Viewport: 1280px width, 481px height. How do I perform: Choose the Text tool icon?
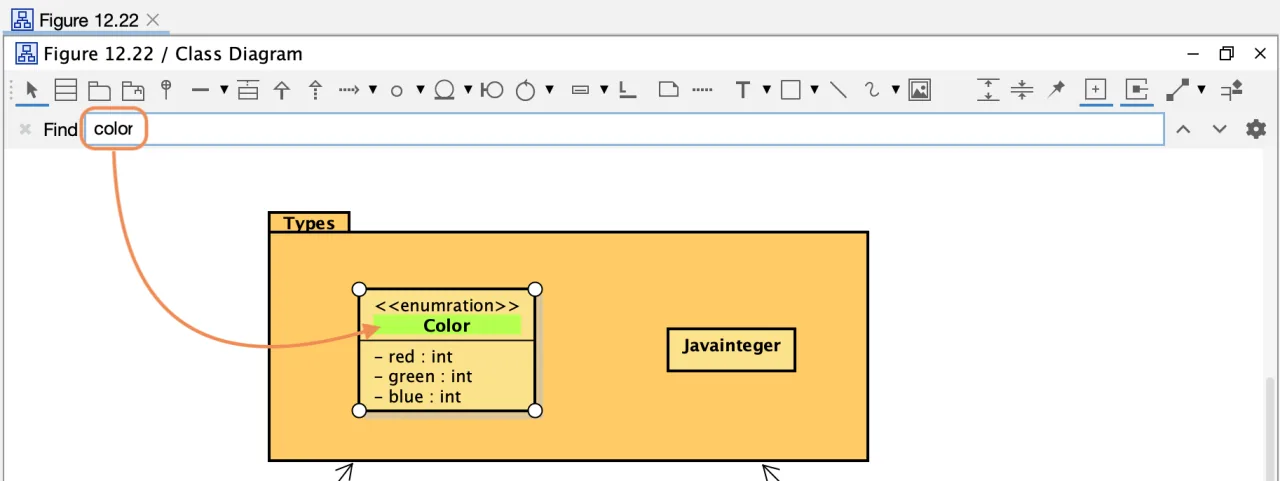[x=743, y=90]
